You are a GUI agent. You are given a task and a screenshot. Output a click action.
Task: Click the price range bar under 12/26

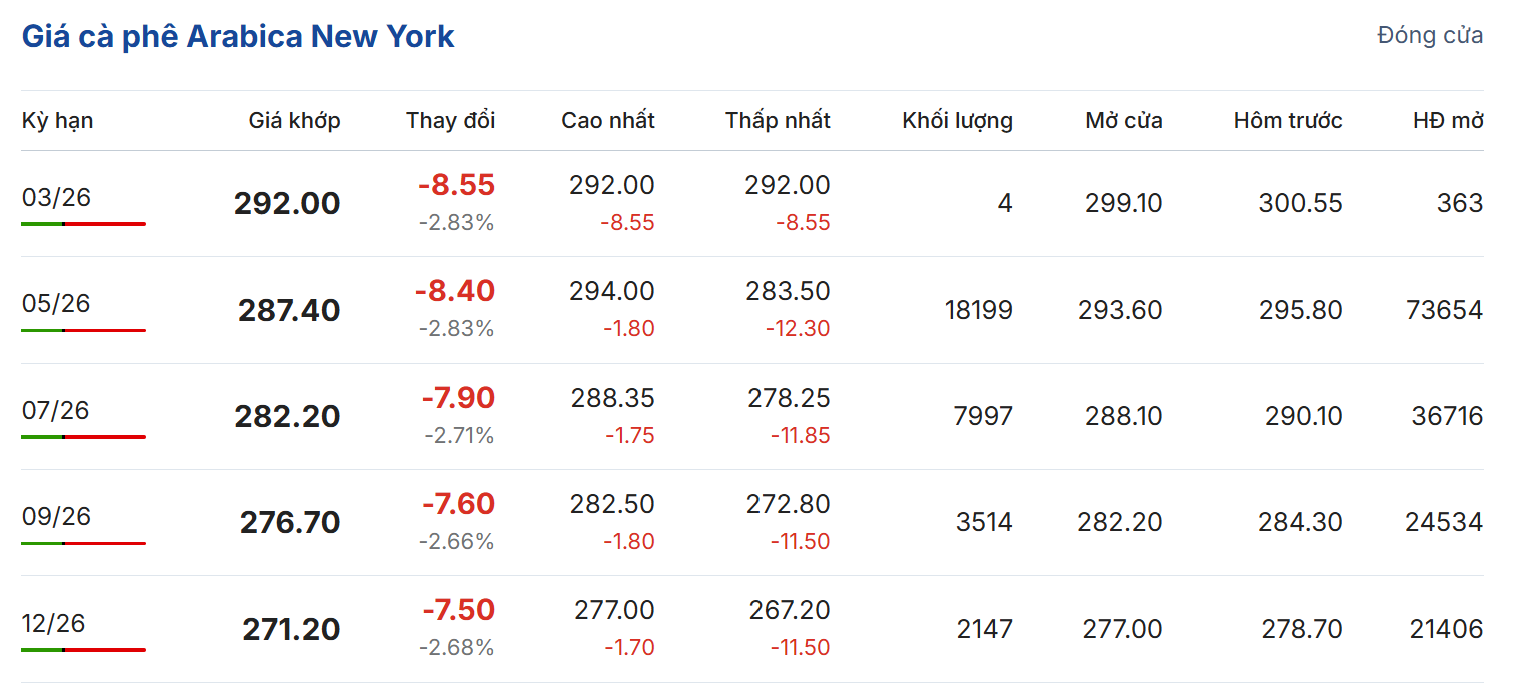(x=83, y=650)
